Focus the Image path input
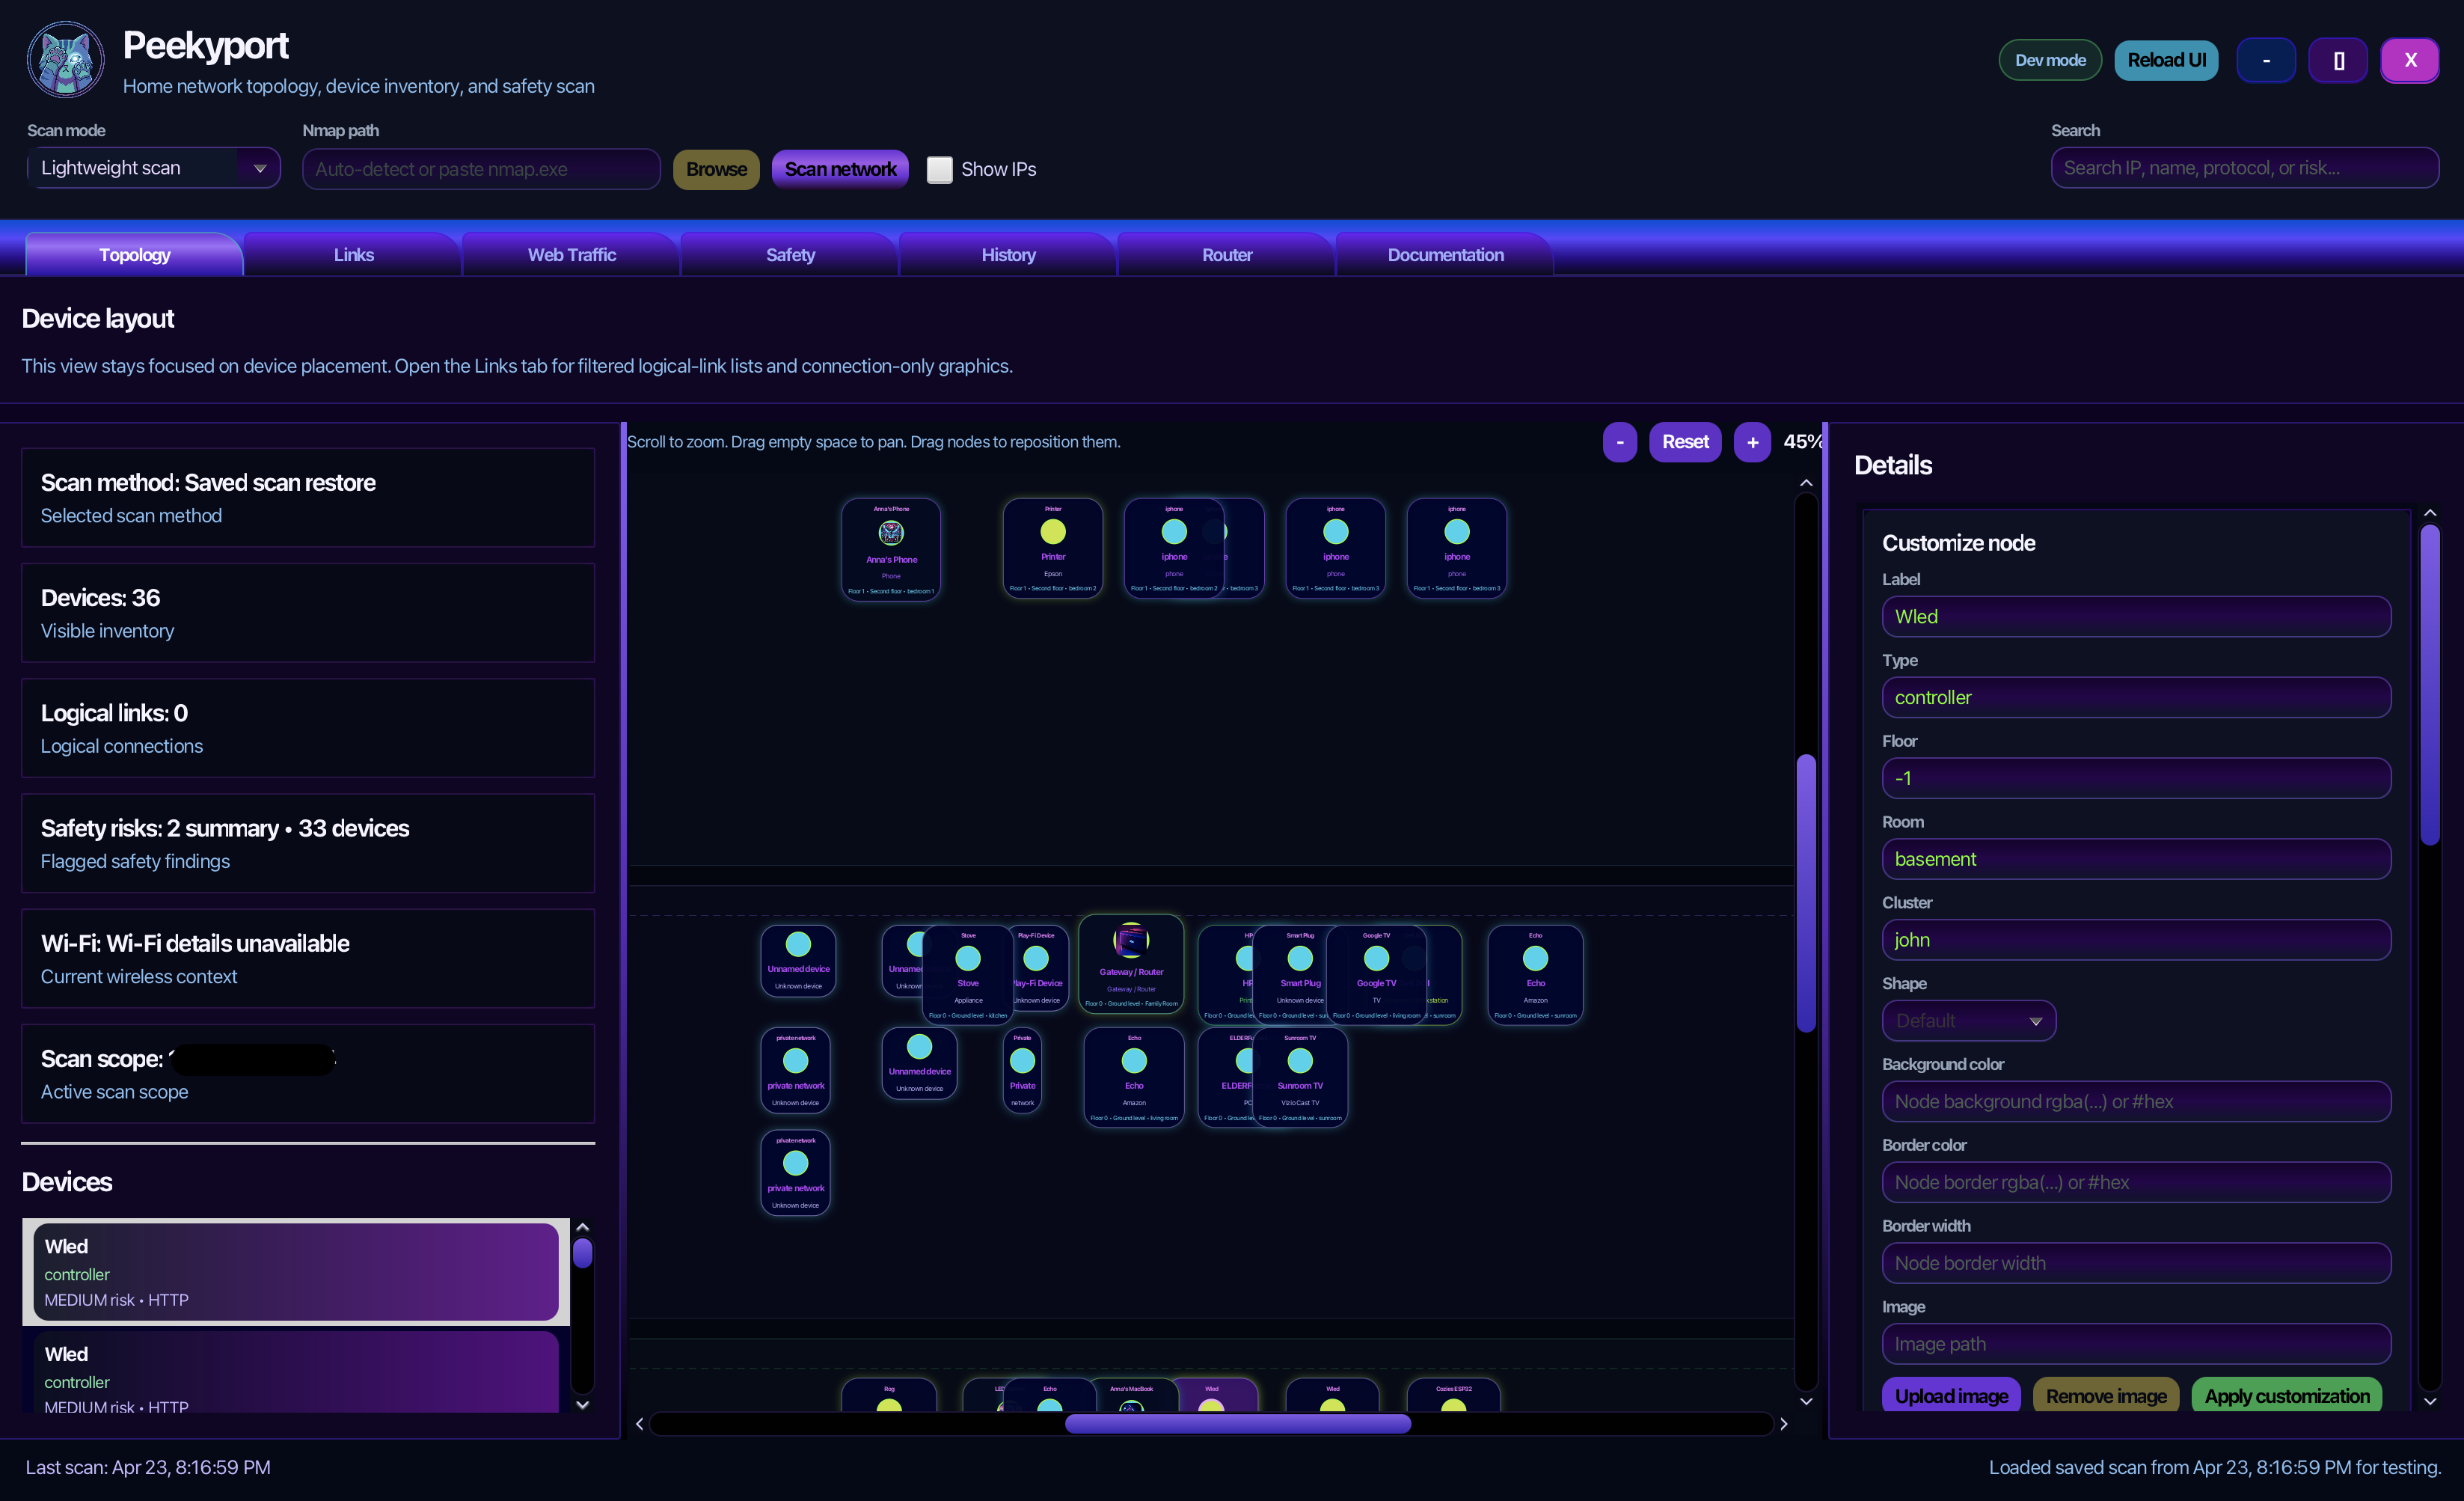 [x=2136, y=1344]
